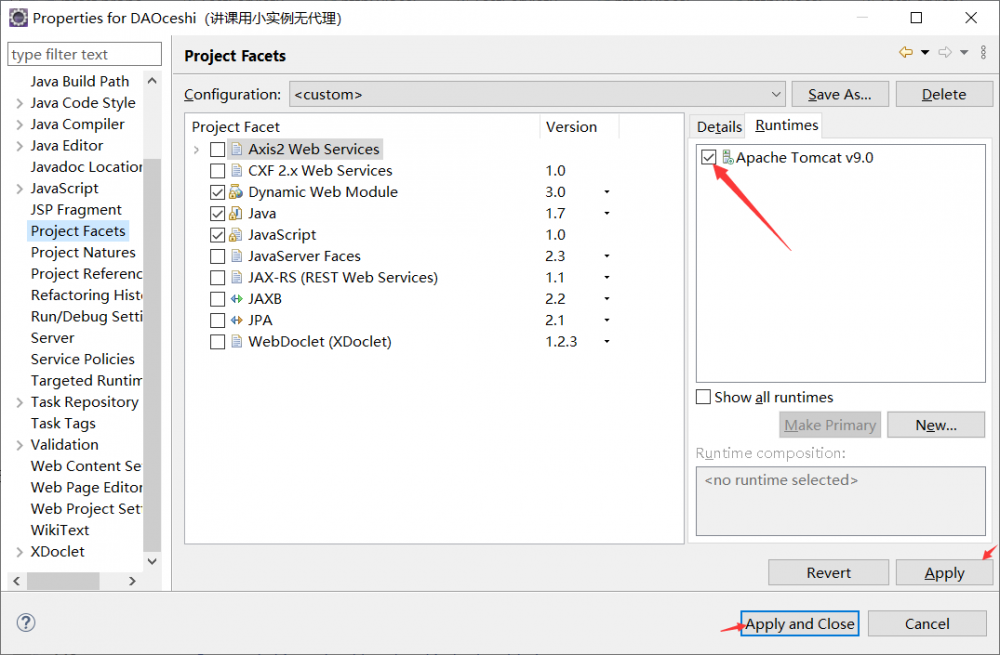Enable the JAXB facet checkbox
Screen dimensions: 1000x655
click(x=217, y=299)
